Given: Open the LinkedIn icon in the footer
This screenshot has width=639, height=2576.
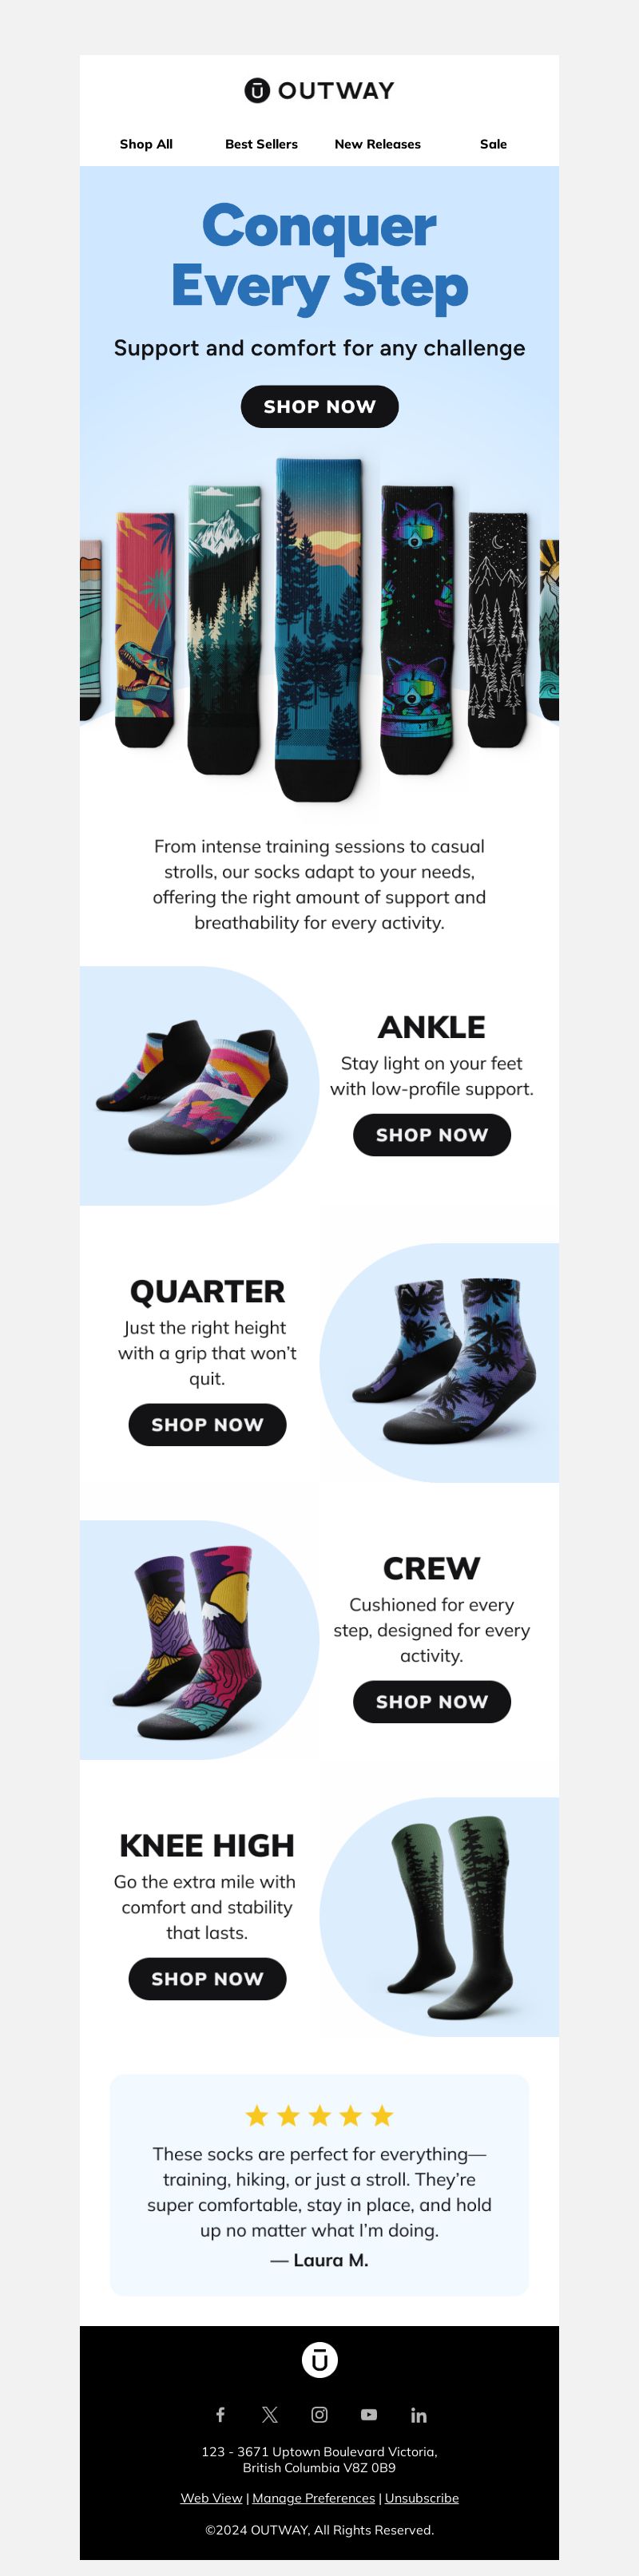Looking at the screenshot, I should pyautogui.click(x=419, y=2415).
